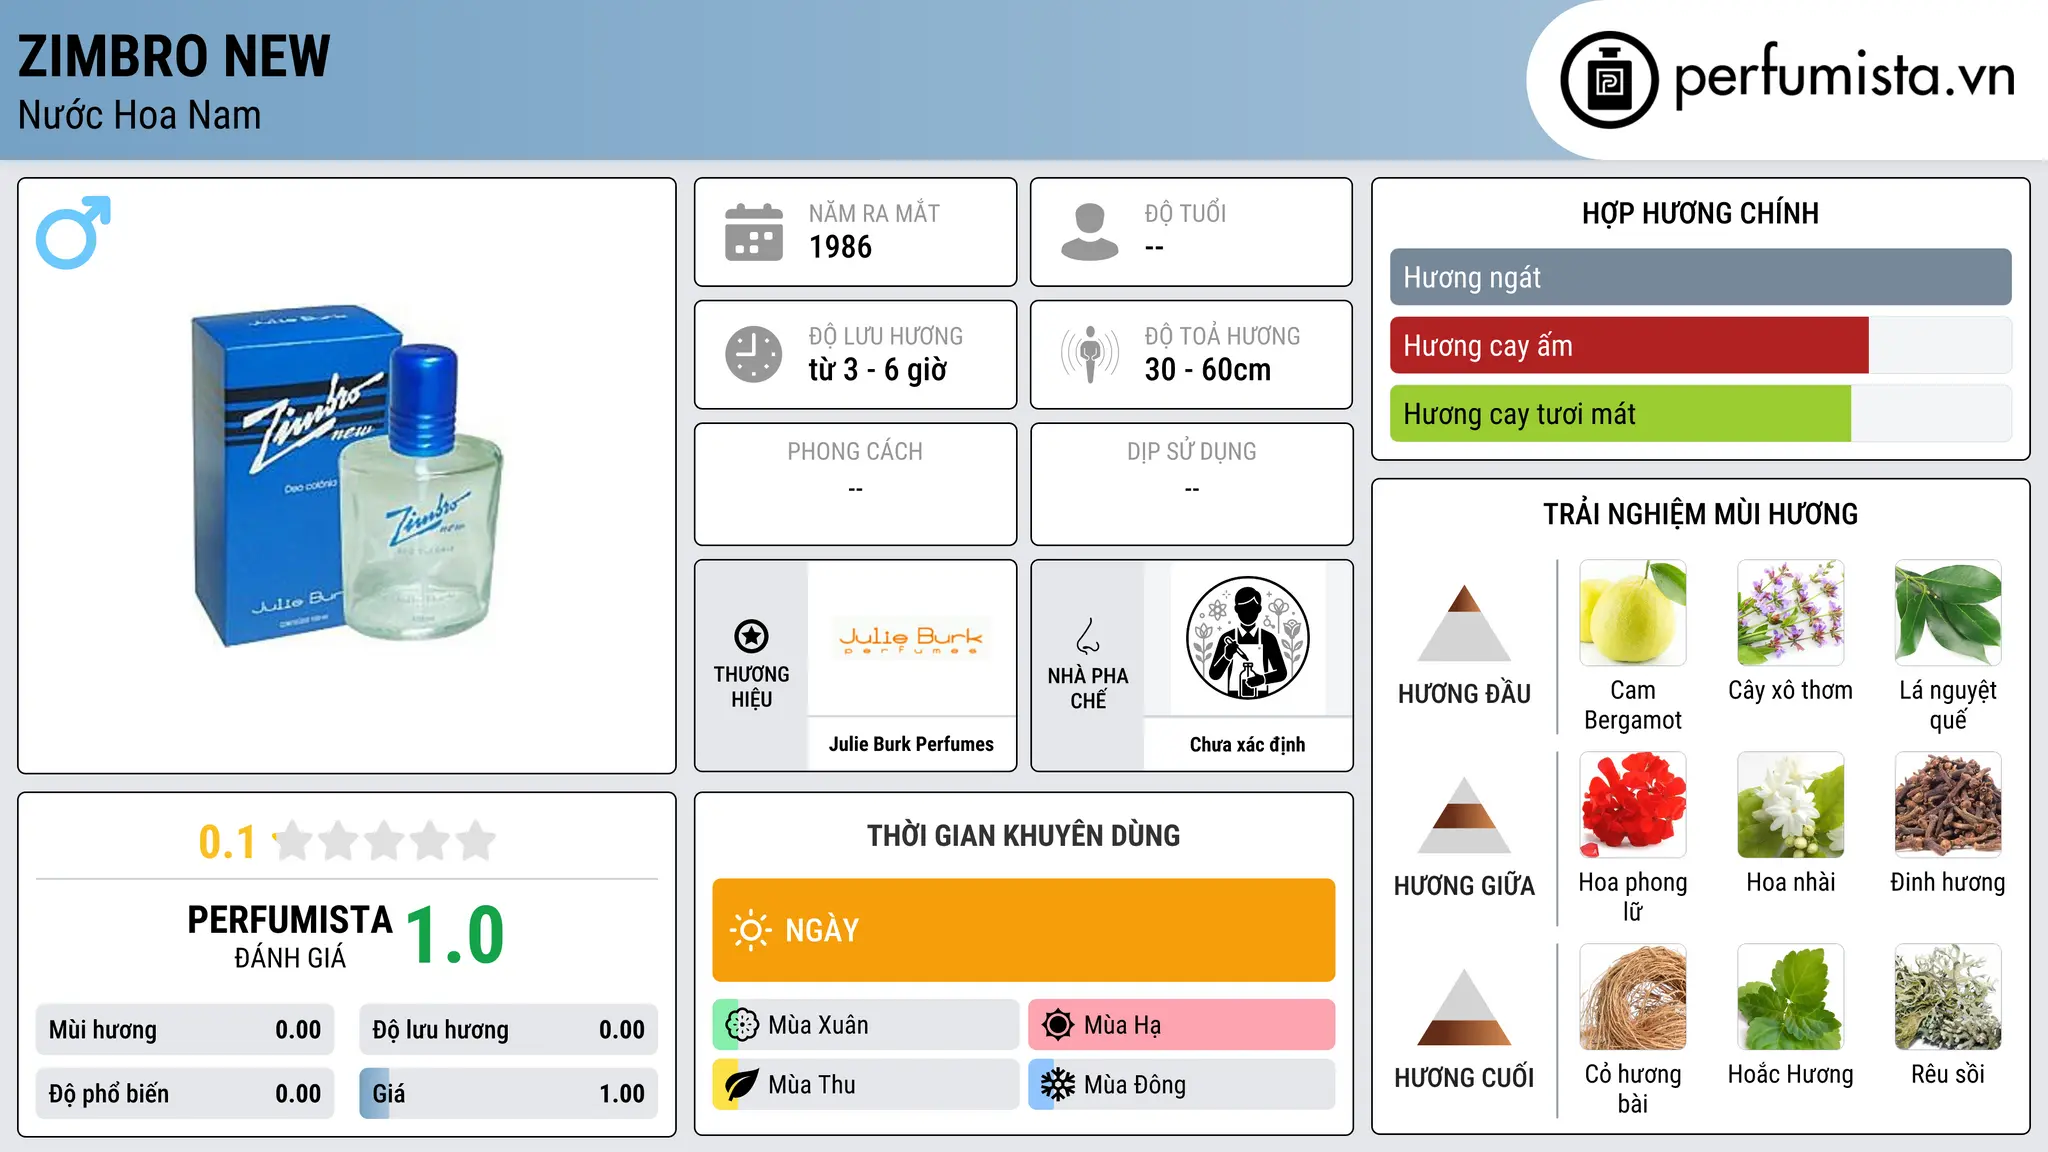
Task: Select the Mùa Thu season bar
Action: pyautogui.click(x=865, y=1085)
